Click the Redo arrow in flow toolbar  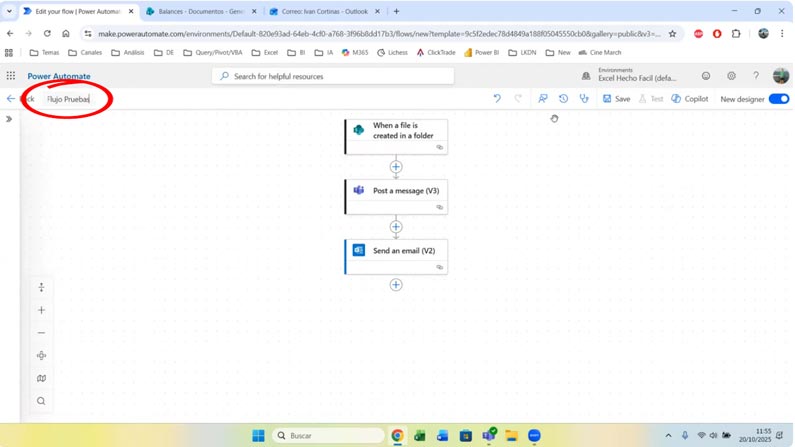tap(518, 99)
